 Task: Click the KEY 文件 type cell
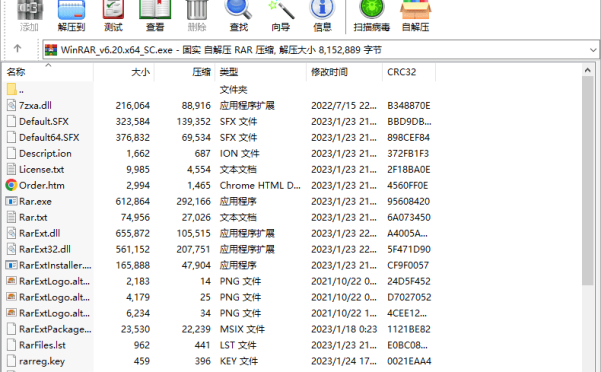(x=239, y=361)
